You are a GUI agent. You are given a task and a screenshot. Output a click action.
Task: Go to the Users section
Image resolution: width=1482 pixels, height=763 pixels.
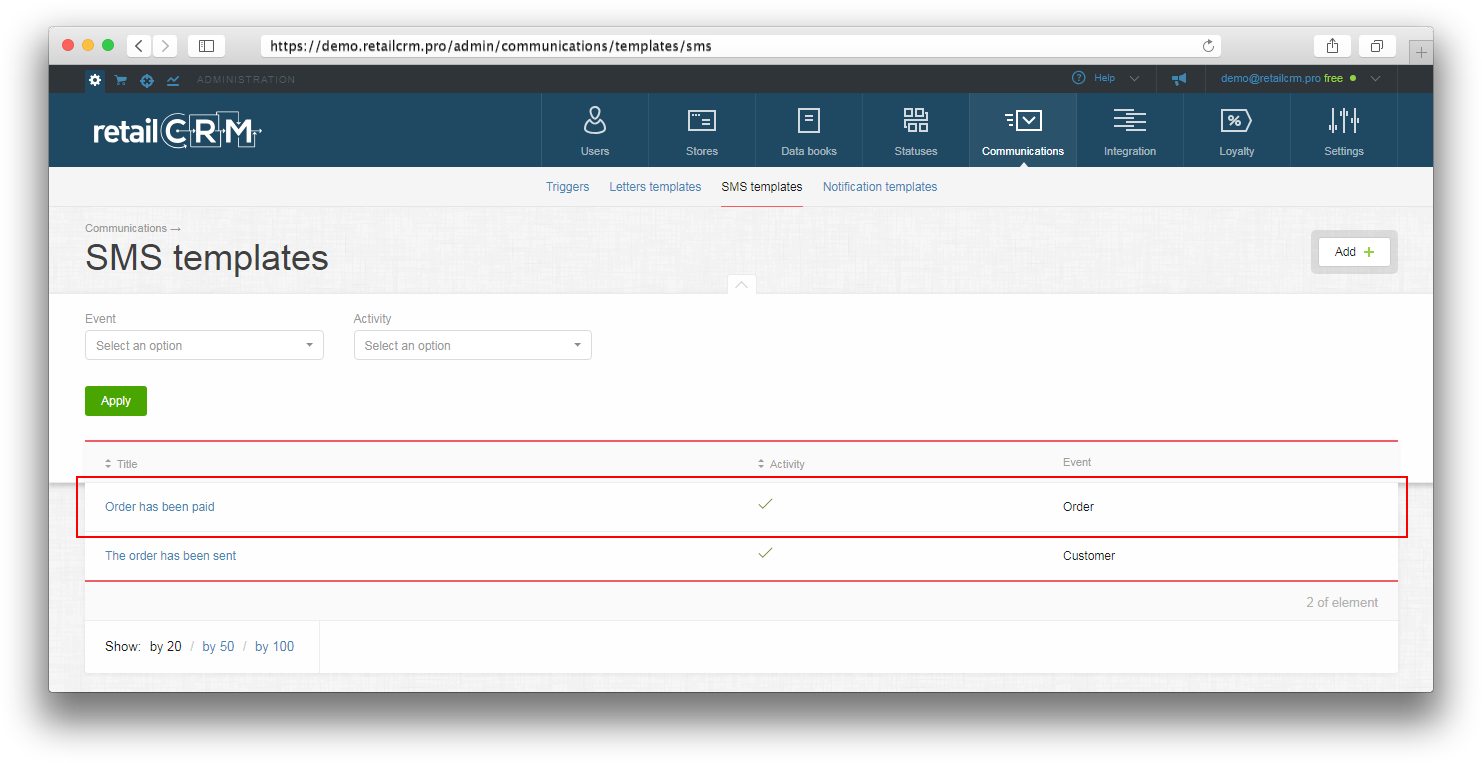pyautogui.click(x=595, y=130)
